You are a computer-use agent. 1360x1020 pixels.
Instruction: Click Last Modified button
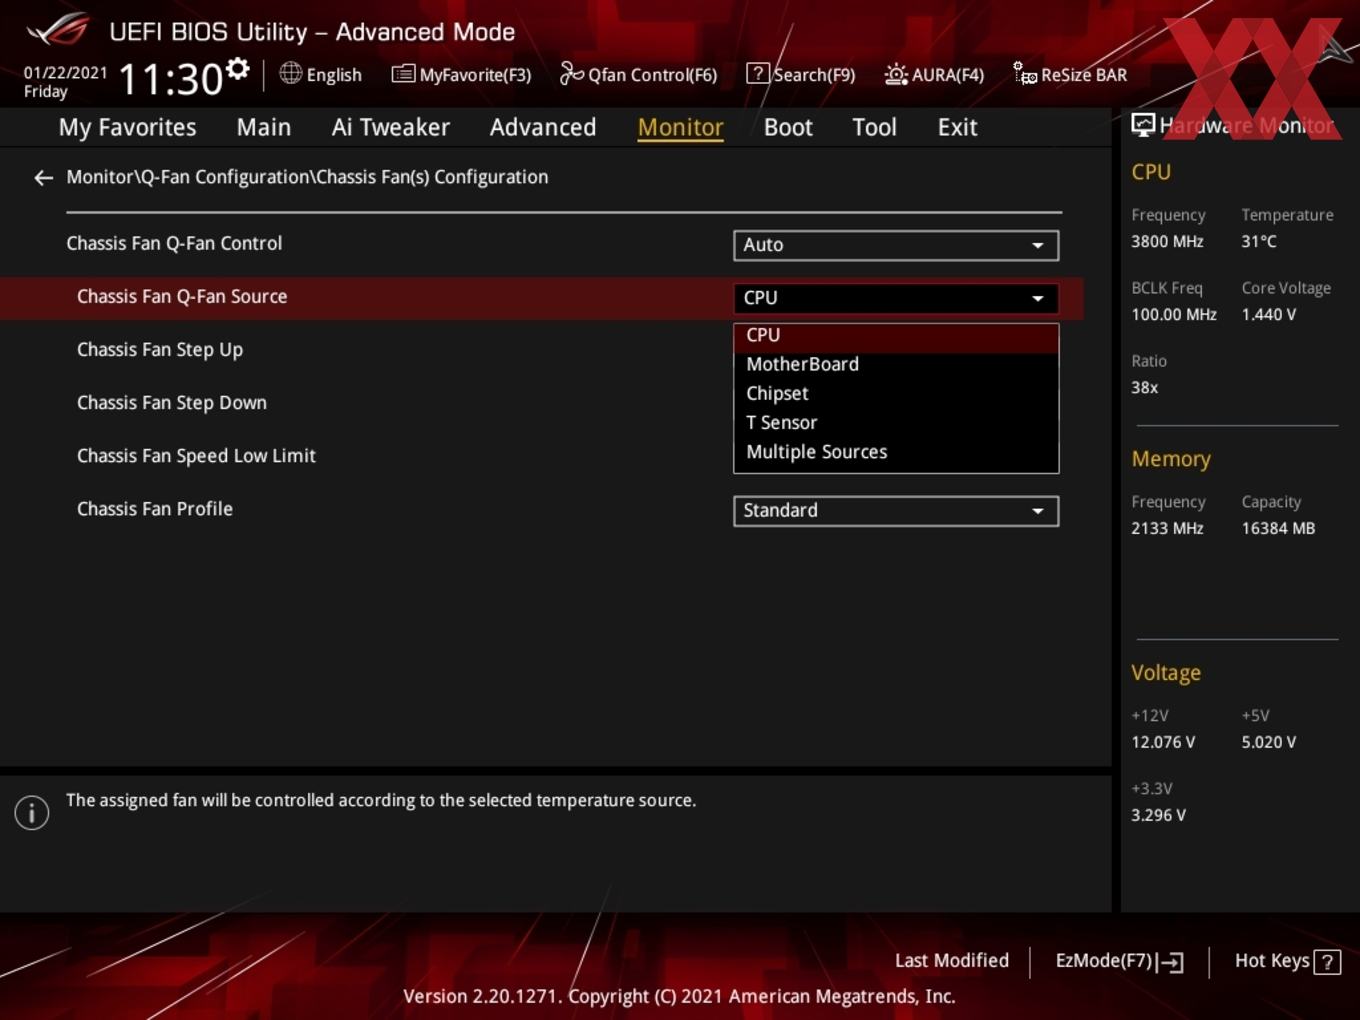point(952,961)
